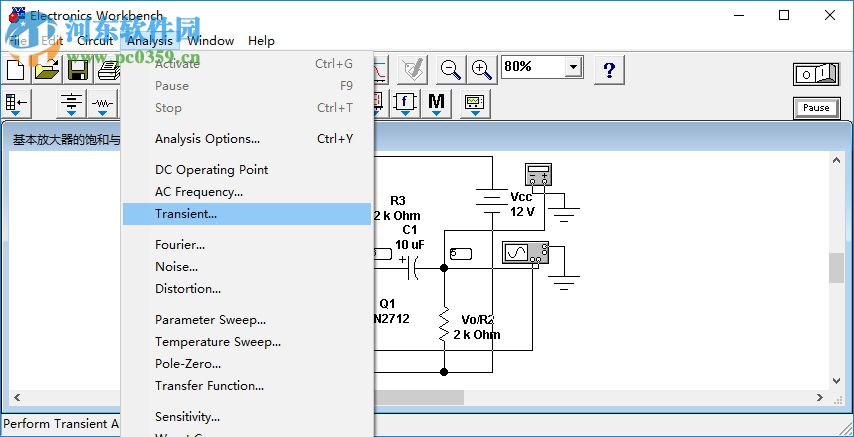Select Pole-Zero analysis
The height and width of the screenshot is (437, 854).
[x=247, y=363]
